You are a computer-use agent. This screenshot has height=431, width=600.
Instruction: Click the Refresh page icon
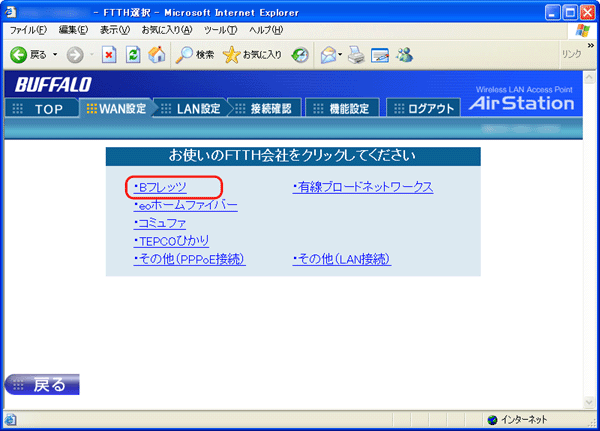[x=133, y=55]
